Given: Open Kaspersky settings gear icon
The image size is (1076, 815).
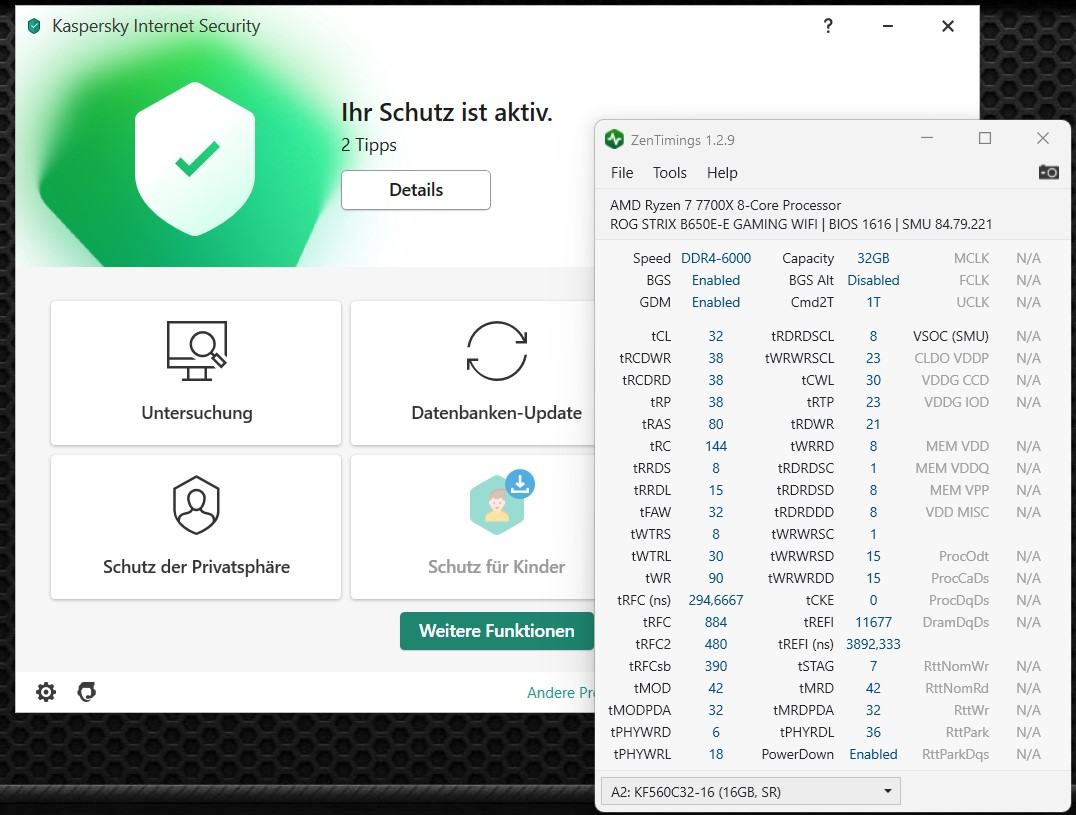Looking at the screenshot, I should tap(46, 692).
